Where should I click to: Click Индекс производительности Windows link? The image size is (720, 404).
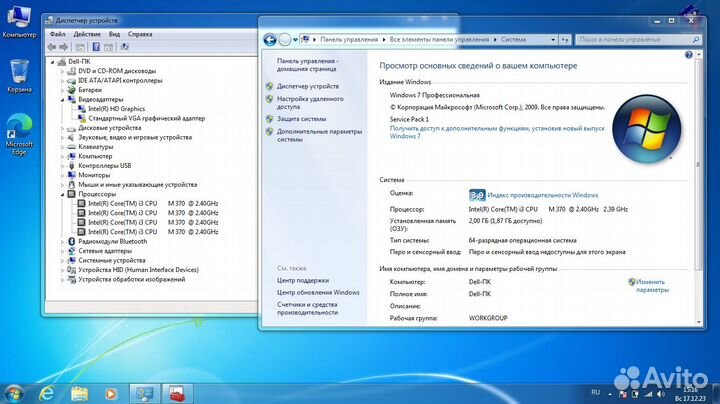pos(542,195)
